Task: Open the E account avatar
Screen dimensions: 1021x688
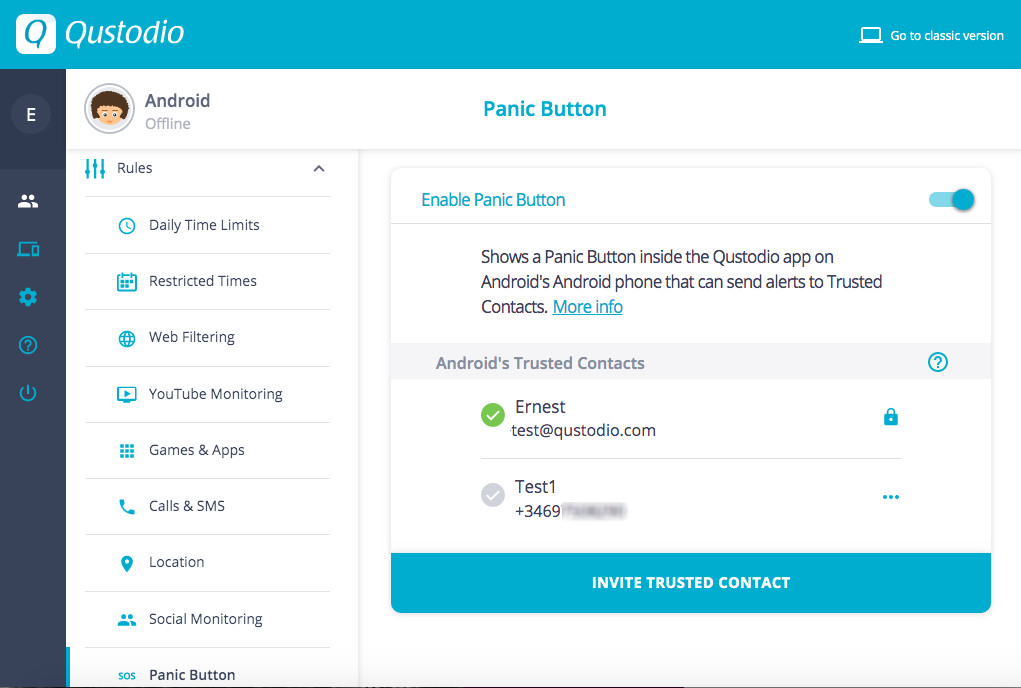Action: pyautogui.click(x=31, y=115)
